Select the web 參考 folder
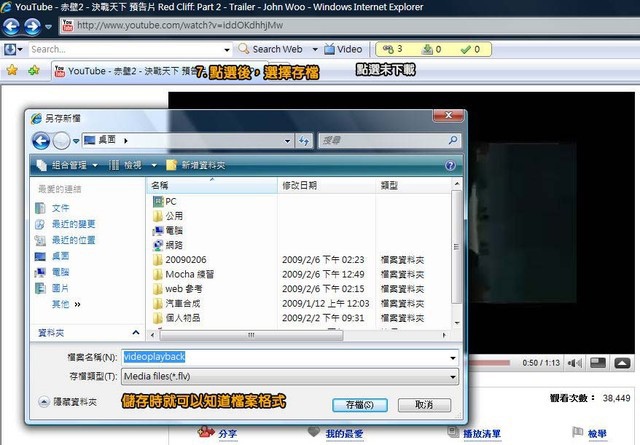The height and width of the screenshot is (445, 640). click(x=178, y=289)
